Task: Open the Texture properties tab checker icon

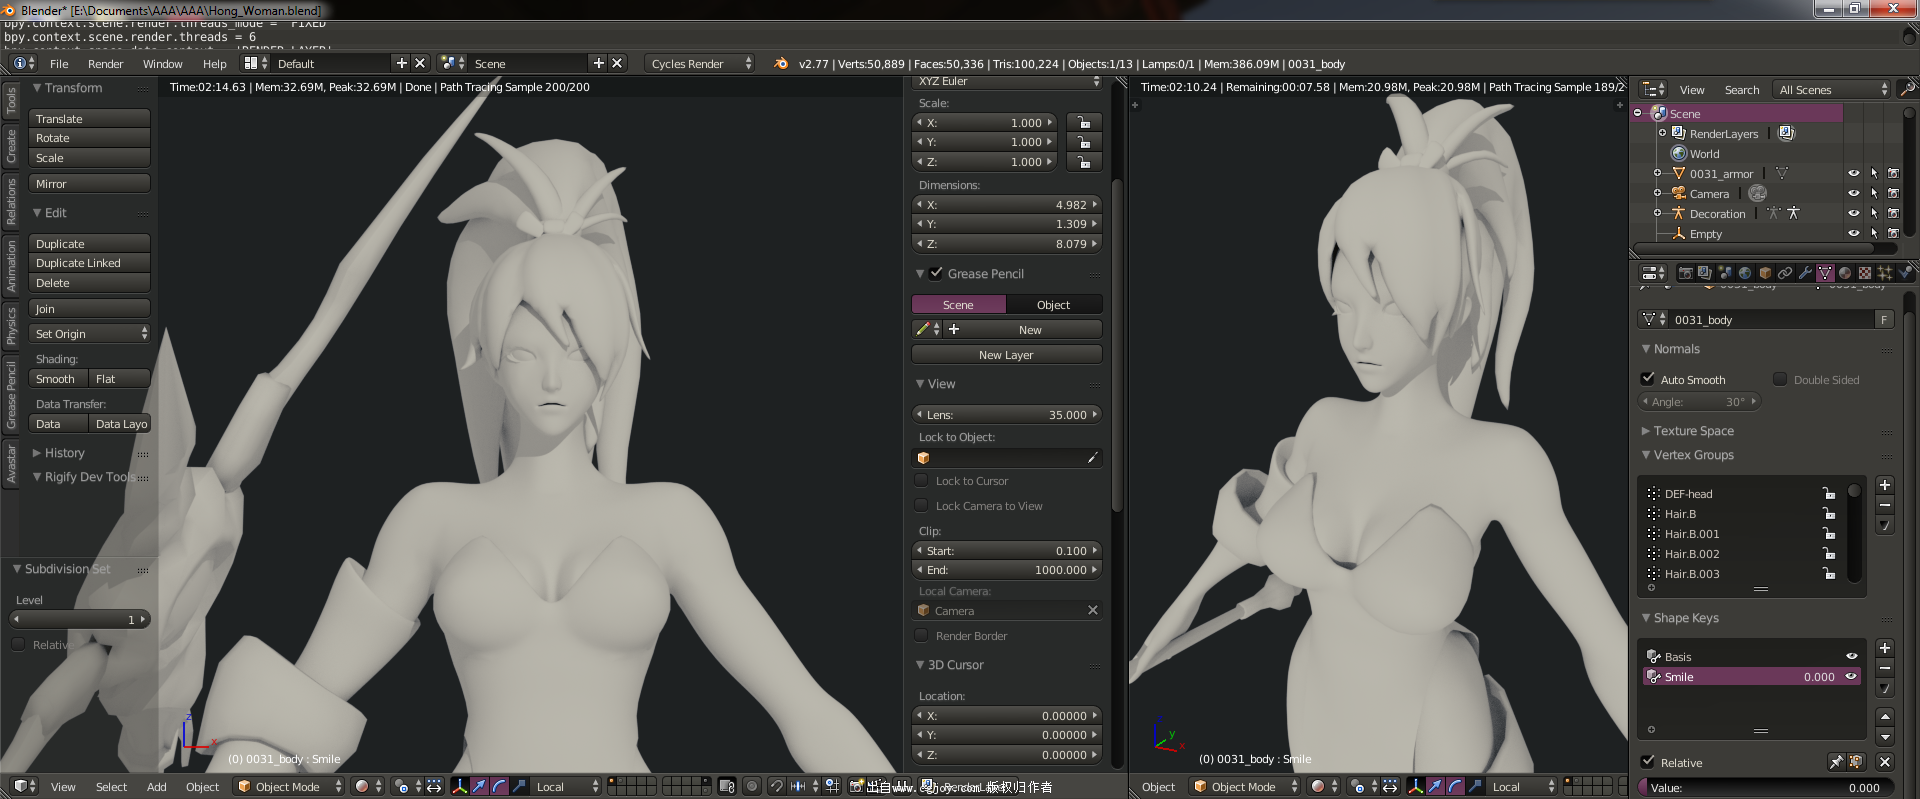Action: click(1865, 273)
